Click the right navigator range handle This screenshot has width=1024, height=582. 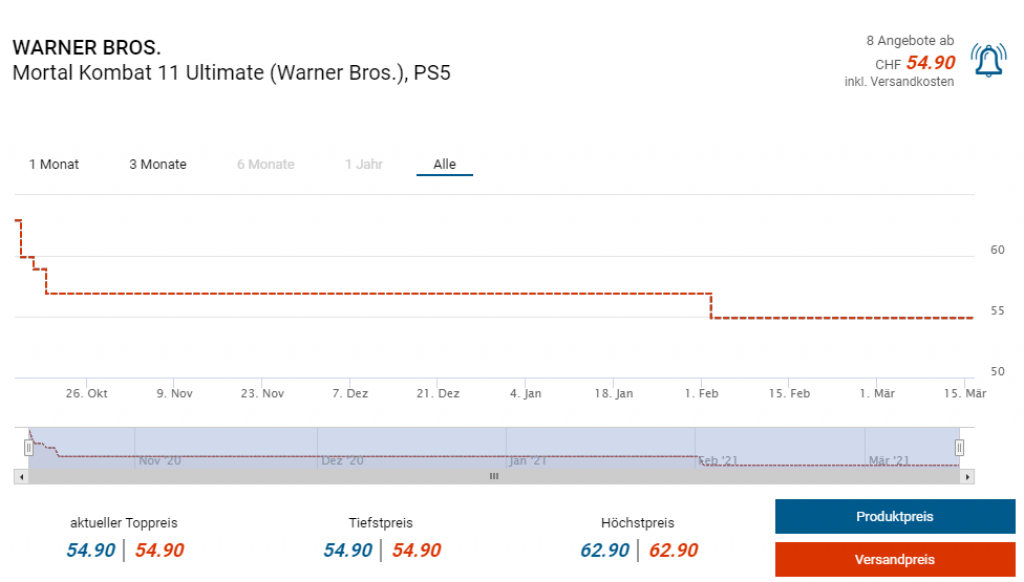click(959, 448)
